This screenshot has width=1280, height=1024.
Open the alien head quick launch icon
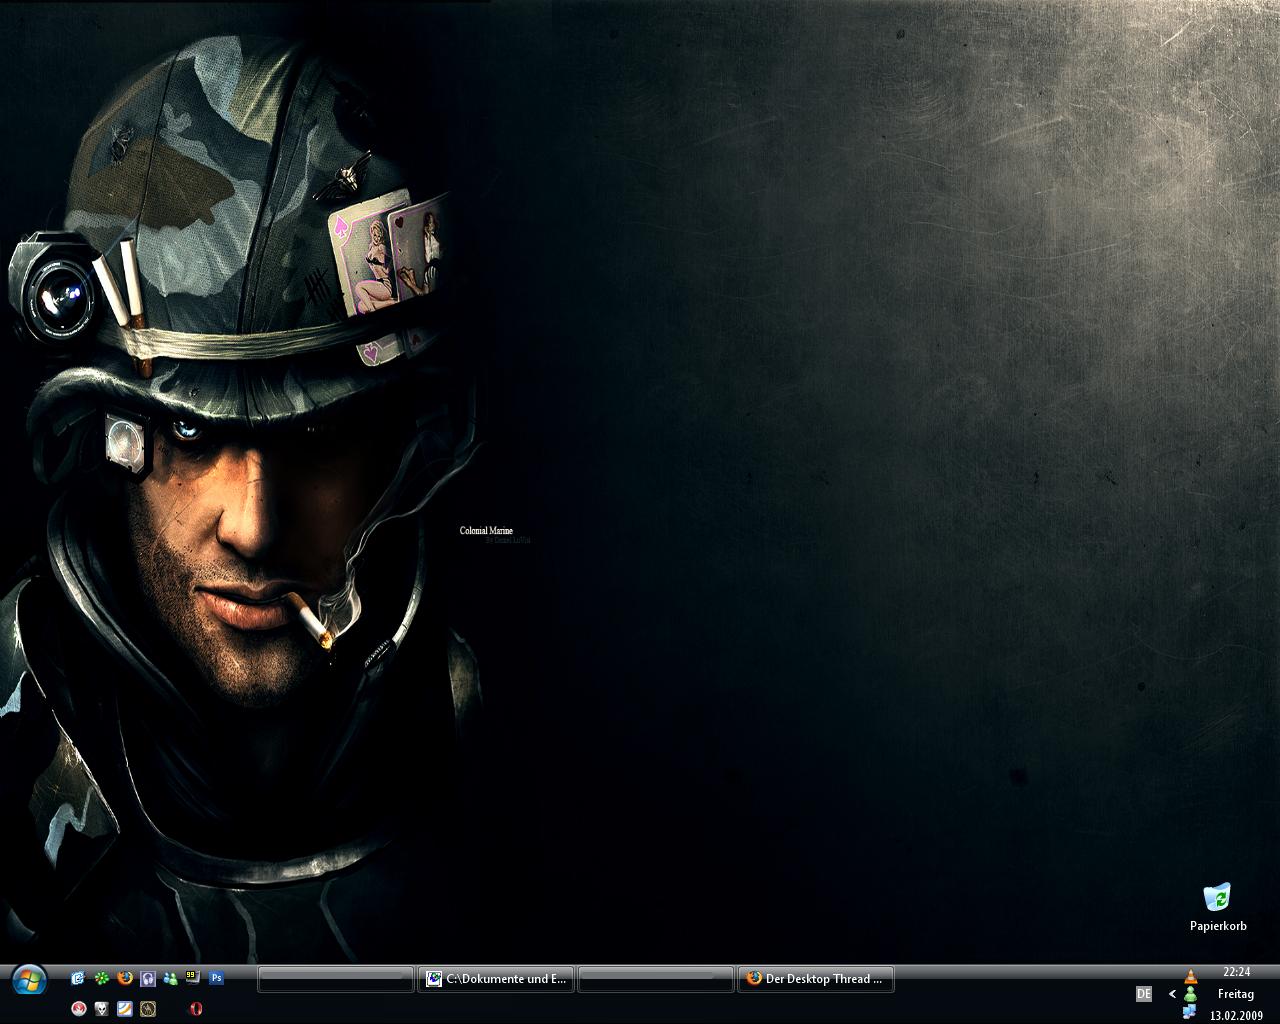tap(101, 1008)
